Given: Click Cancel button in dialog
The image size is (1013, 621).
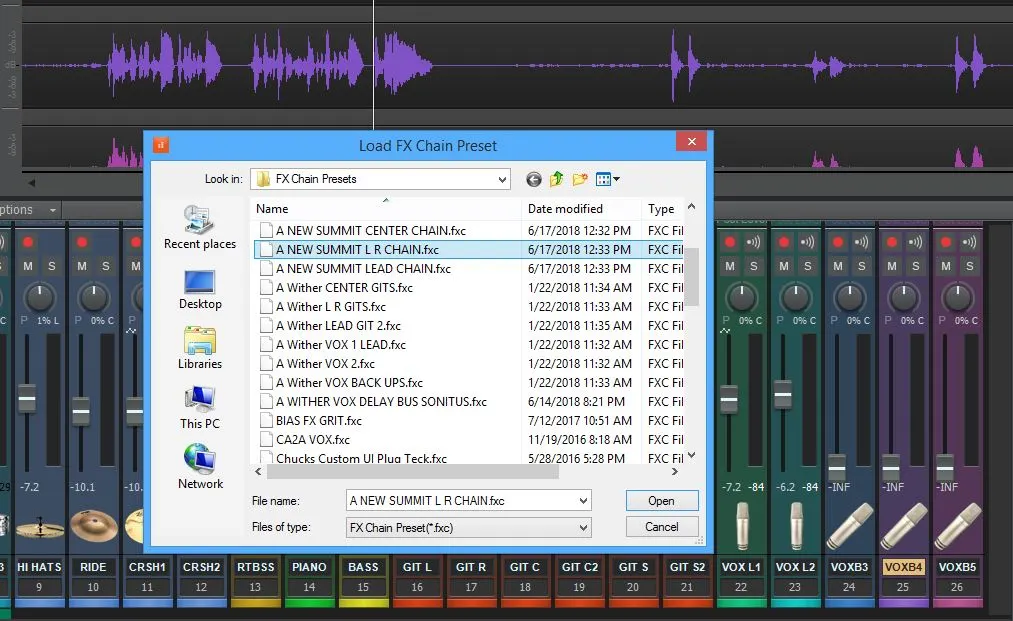Looking at the screenshot, I should pyautogui.click(x=662, y=527).
